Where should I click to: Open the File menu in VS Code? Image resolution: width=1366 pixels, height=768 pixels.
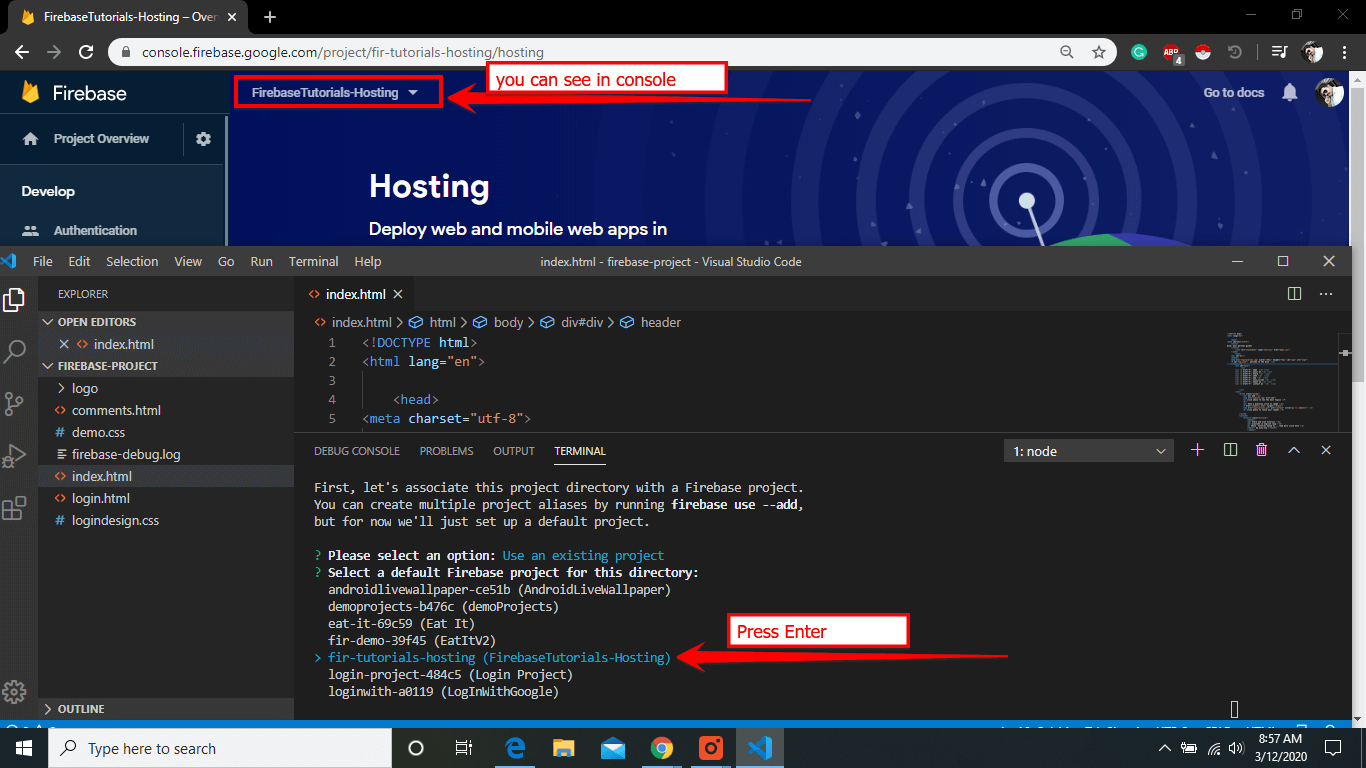click(x=43, y=261)
